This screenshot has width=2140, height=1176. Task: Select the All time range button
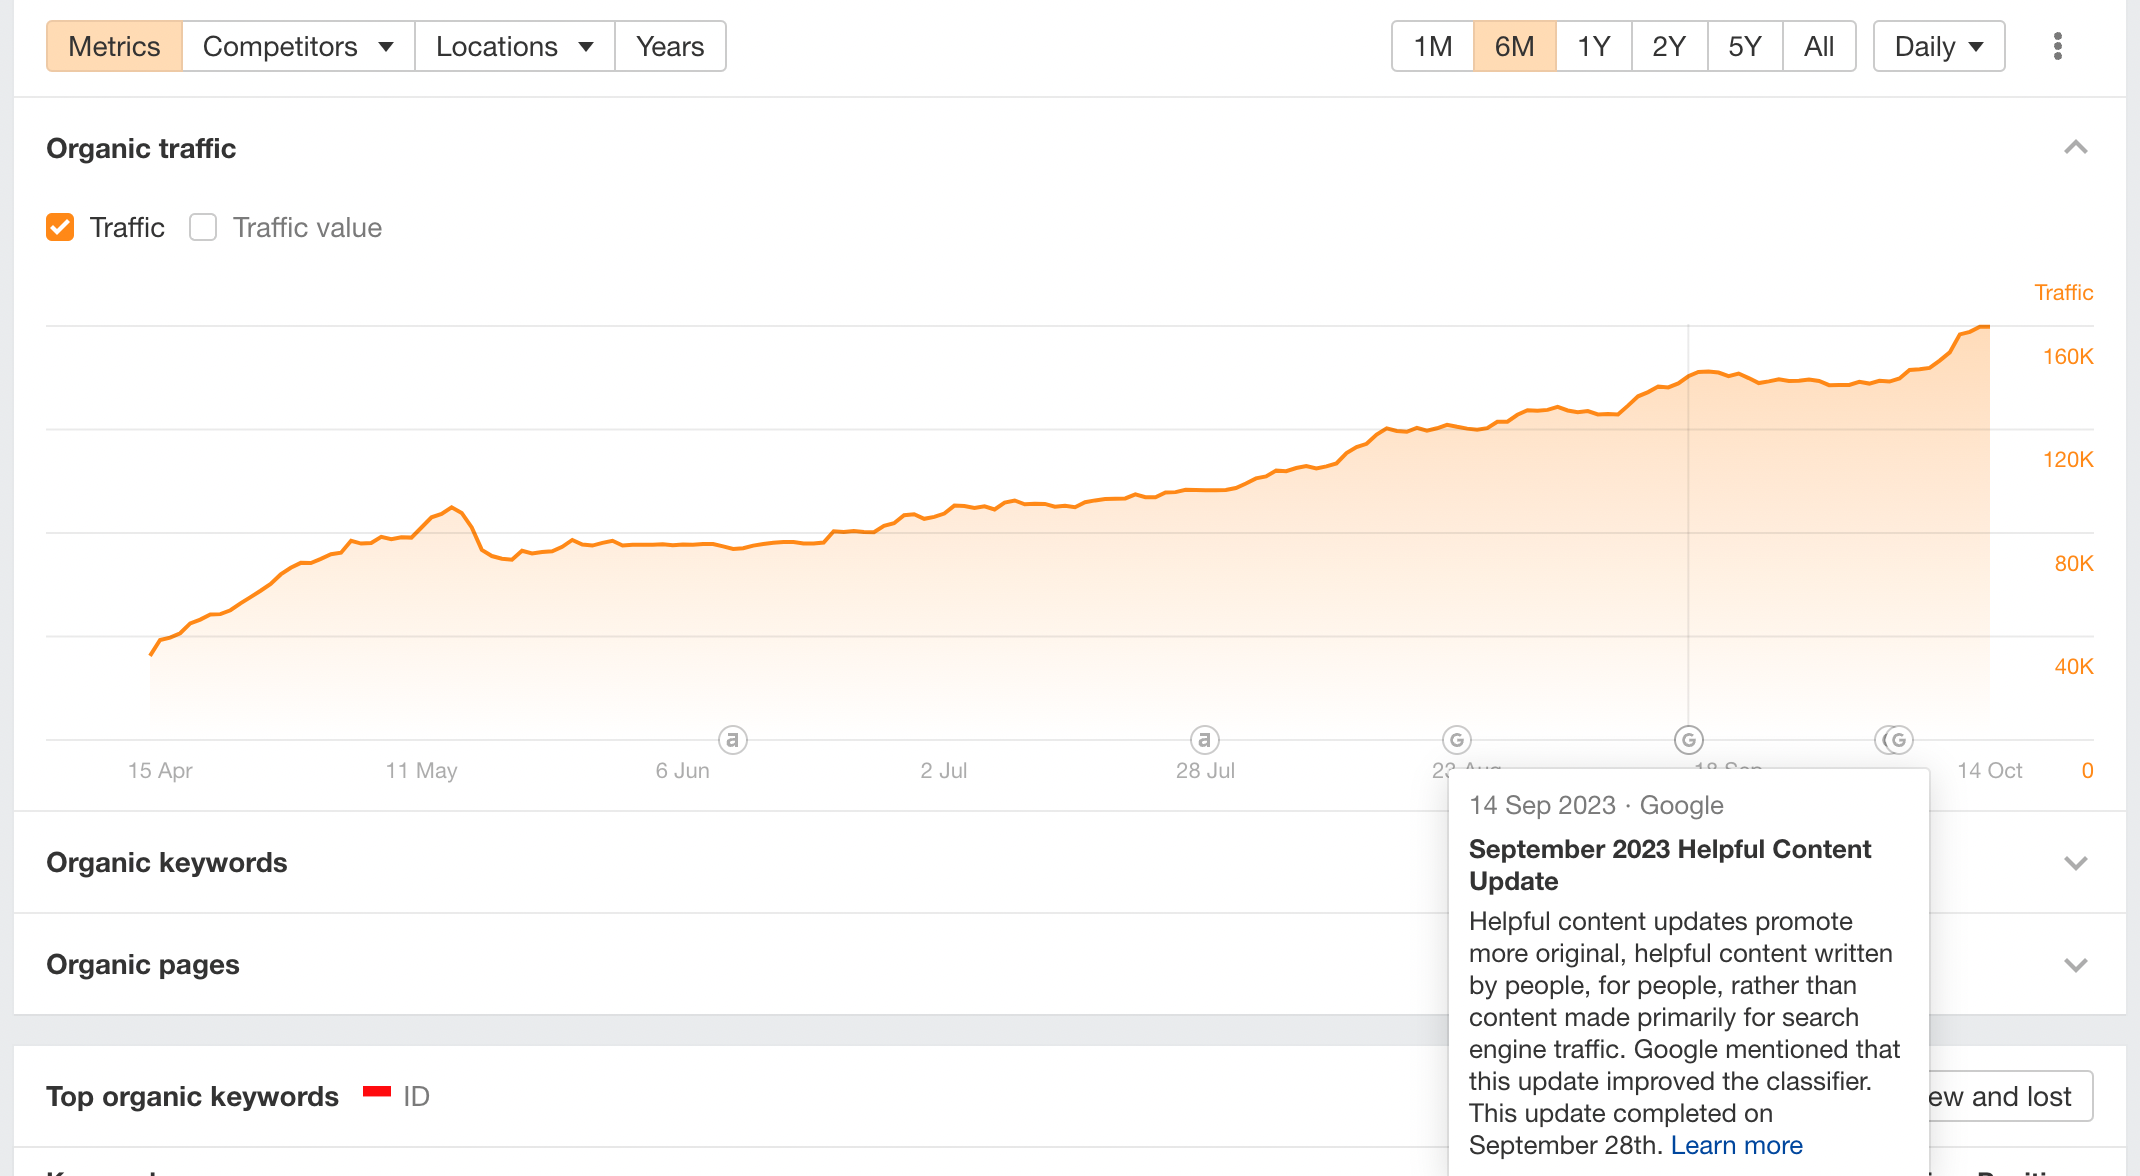point(1819,46)
